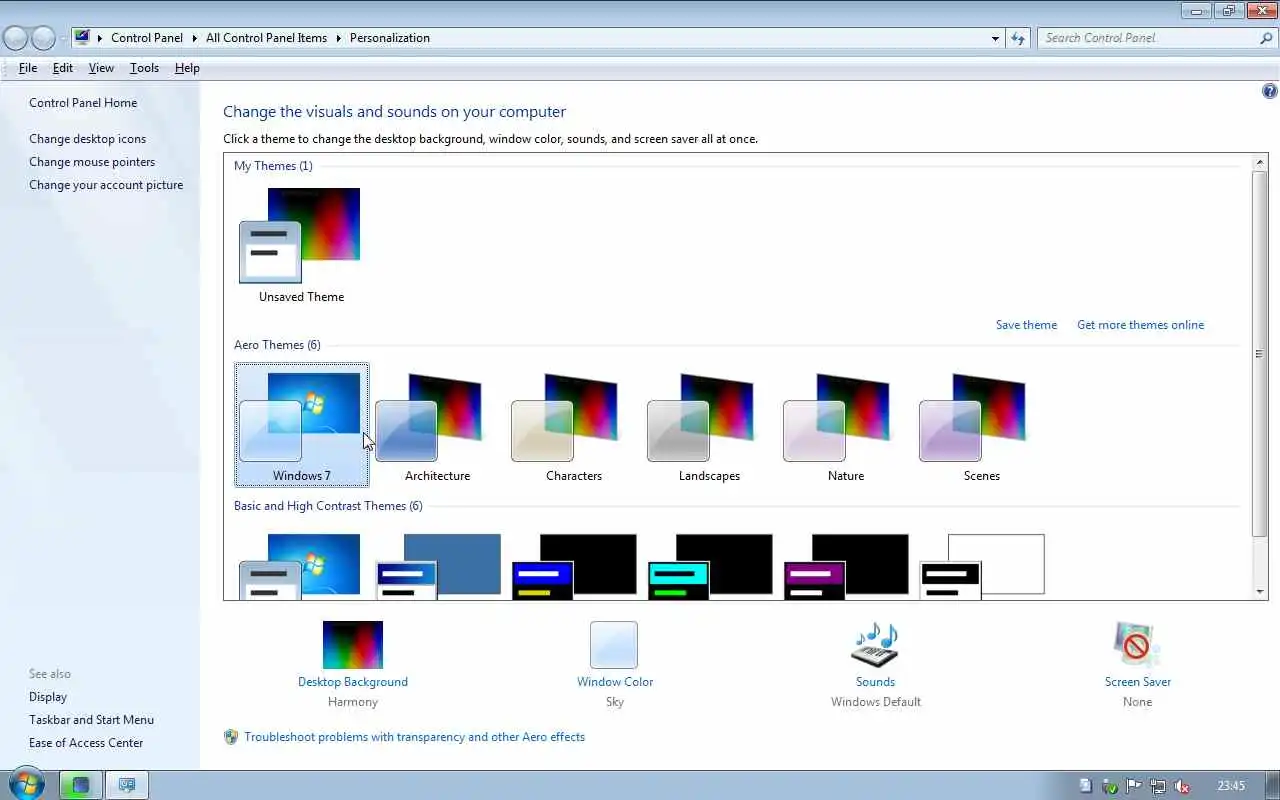Open Change your account picture
The height and width of the screenshot is (800, 1280).
pyautogui.click(x=106, y=185)
